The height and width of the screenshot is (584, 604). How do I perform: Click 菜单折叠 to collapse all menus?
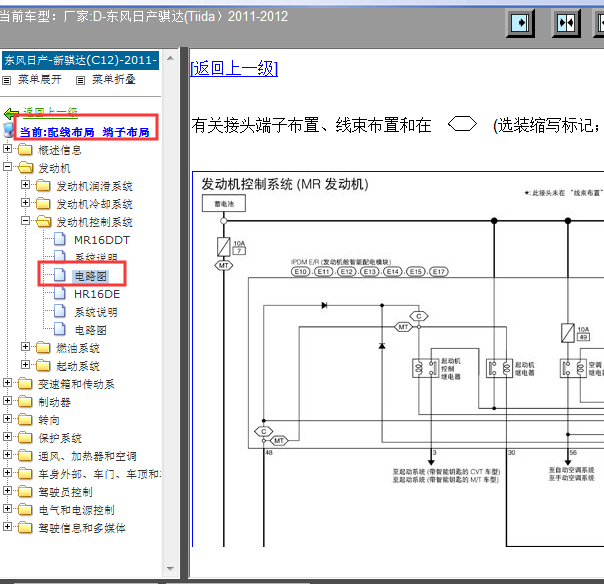point(114,80)
